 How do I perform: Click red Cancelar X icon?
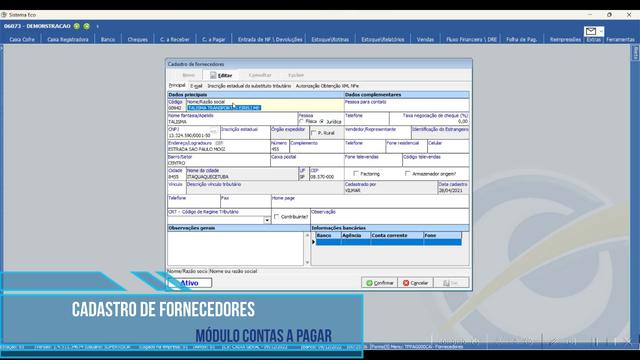point(406,283)
